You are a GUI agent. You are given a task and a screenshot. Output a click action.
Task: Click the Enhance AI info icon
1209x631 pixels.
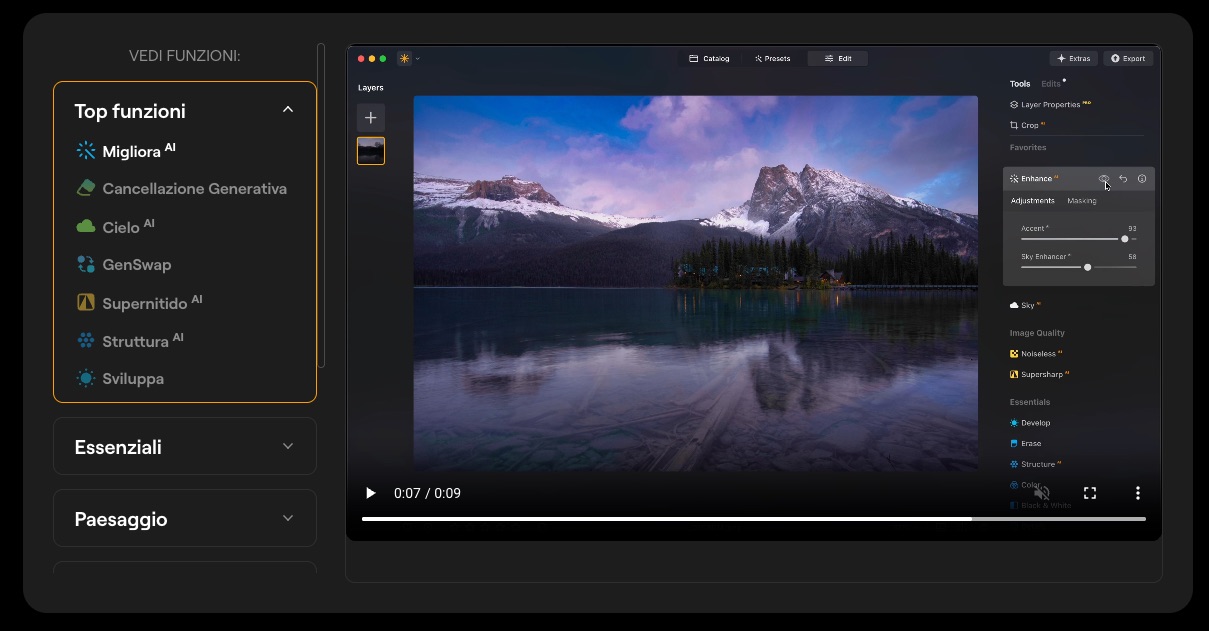click(1142, 178)
